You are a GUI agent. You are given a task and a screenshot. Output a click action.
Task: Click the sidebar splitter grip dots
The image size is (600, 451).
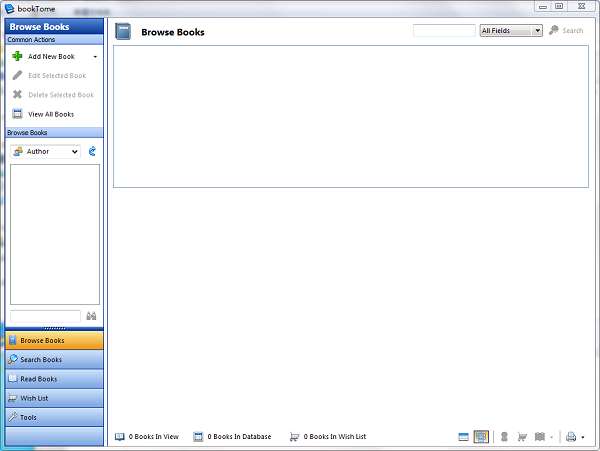pyautogui.click(x=54, y=329)
